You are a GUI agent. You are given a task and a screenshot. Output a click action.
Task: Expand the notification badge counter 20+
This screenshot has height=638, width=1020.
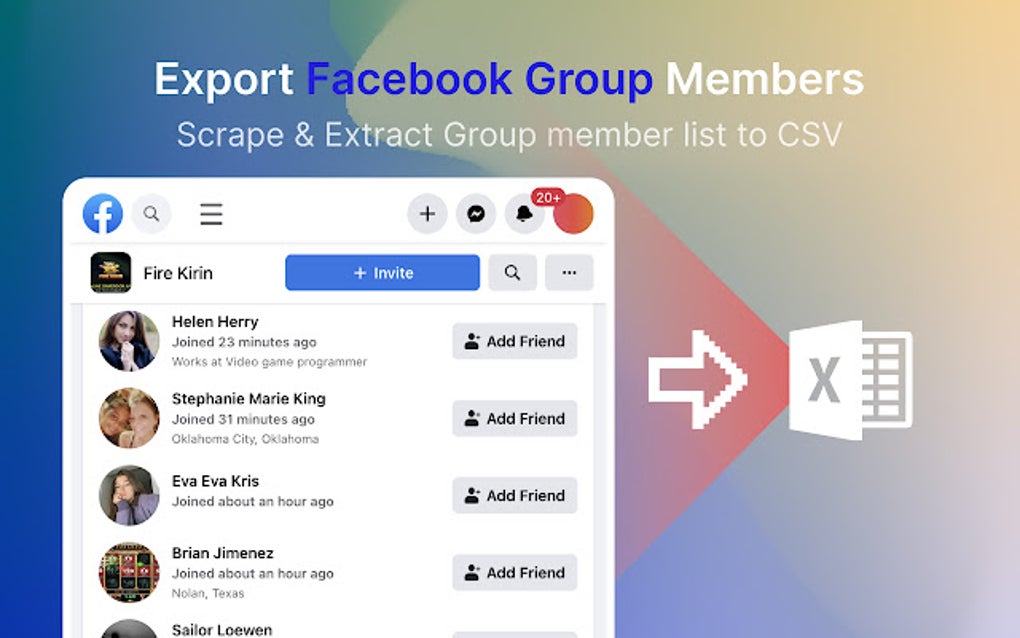pyautogui.click(x=548, y=198)
